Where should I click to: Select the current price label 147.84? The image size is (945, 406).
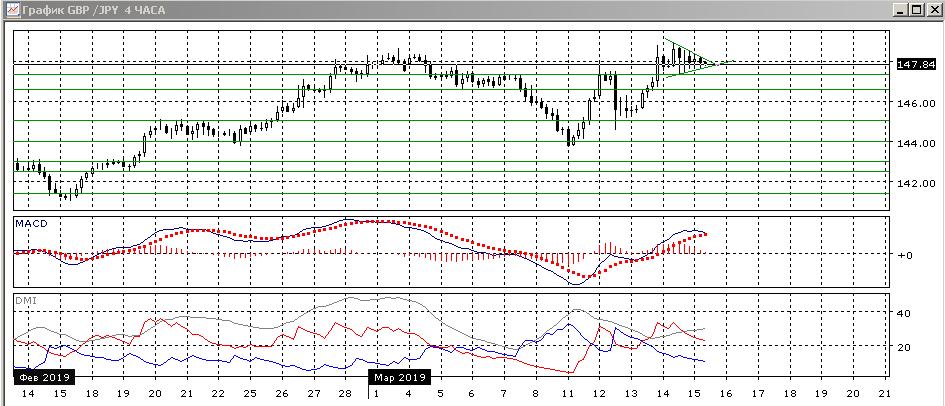[916, 65]
